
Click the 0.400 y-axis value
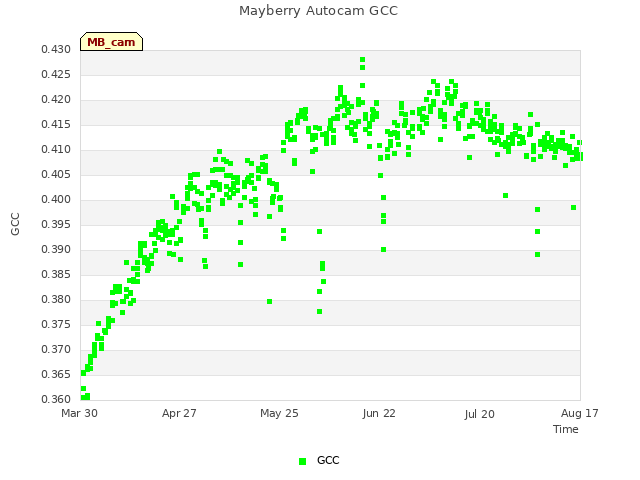(x=56, y=200)
